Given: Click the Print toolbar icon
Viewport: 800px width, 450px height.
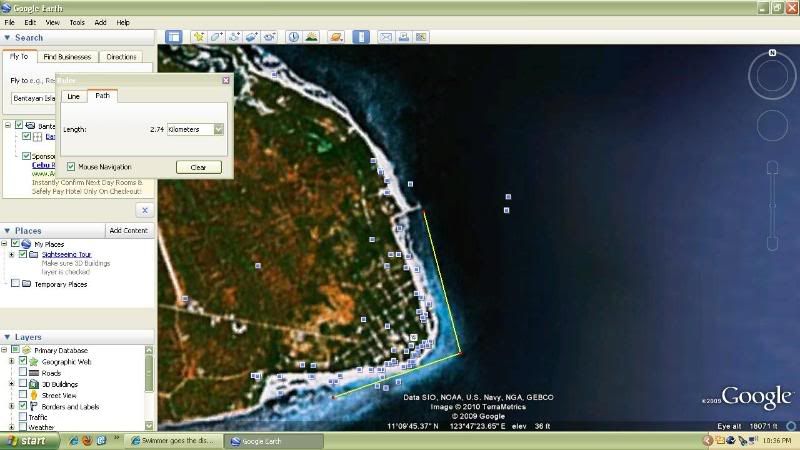Looking at the screenshot, I should pyautogui.click(x=404, y=37).
